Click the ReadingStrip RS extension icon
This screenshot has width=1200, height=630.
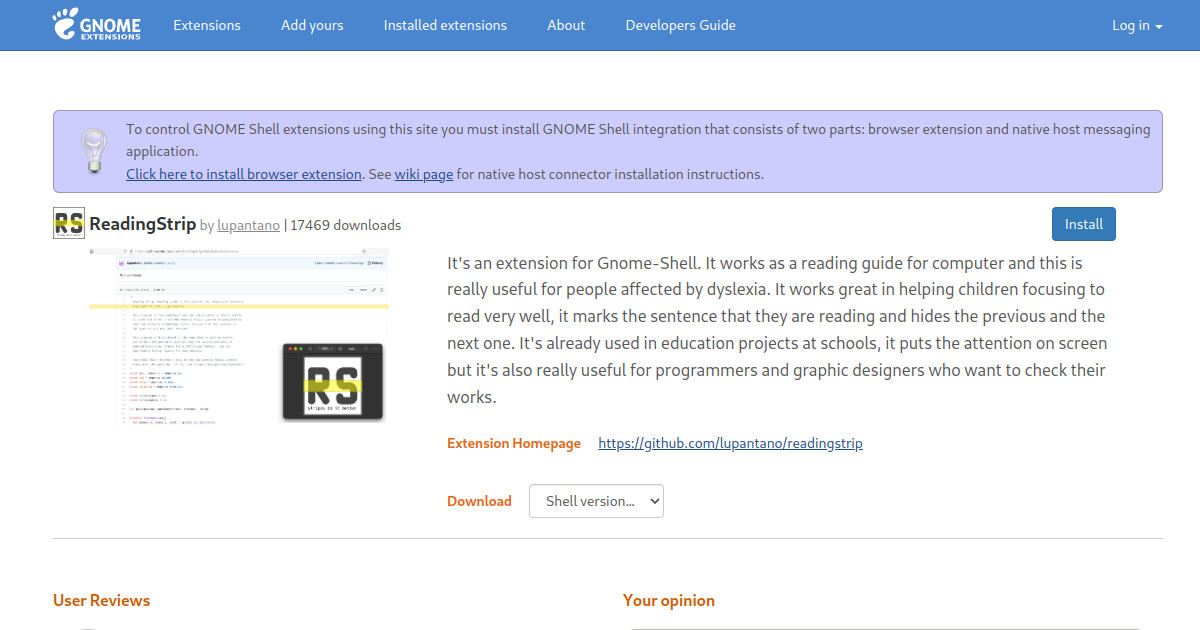tap(69, 224)
